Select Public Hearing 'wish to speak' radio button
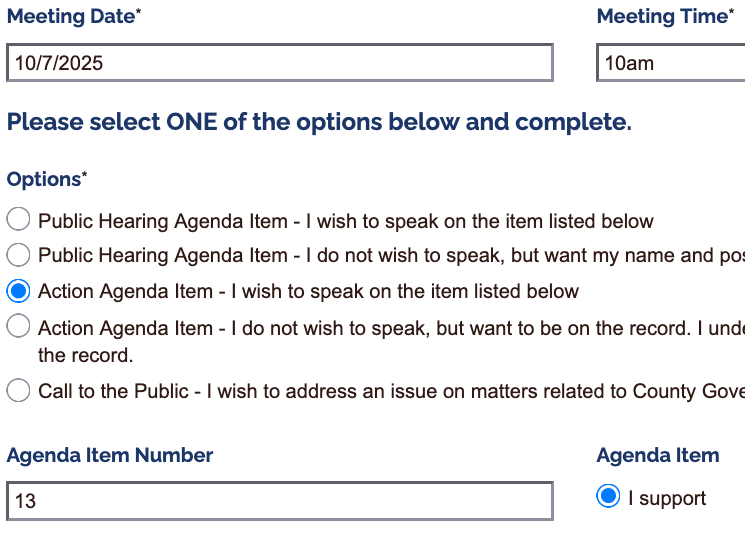Viewport: 745px width, 534px height. click(18, 221)
